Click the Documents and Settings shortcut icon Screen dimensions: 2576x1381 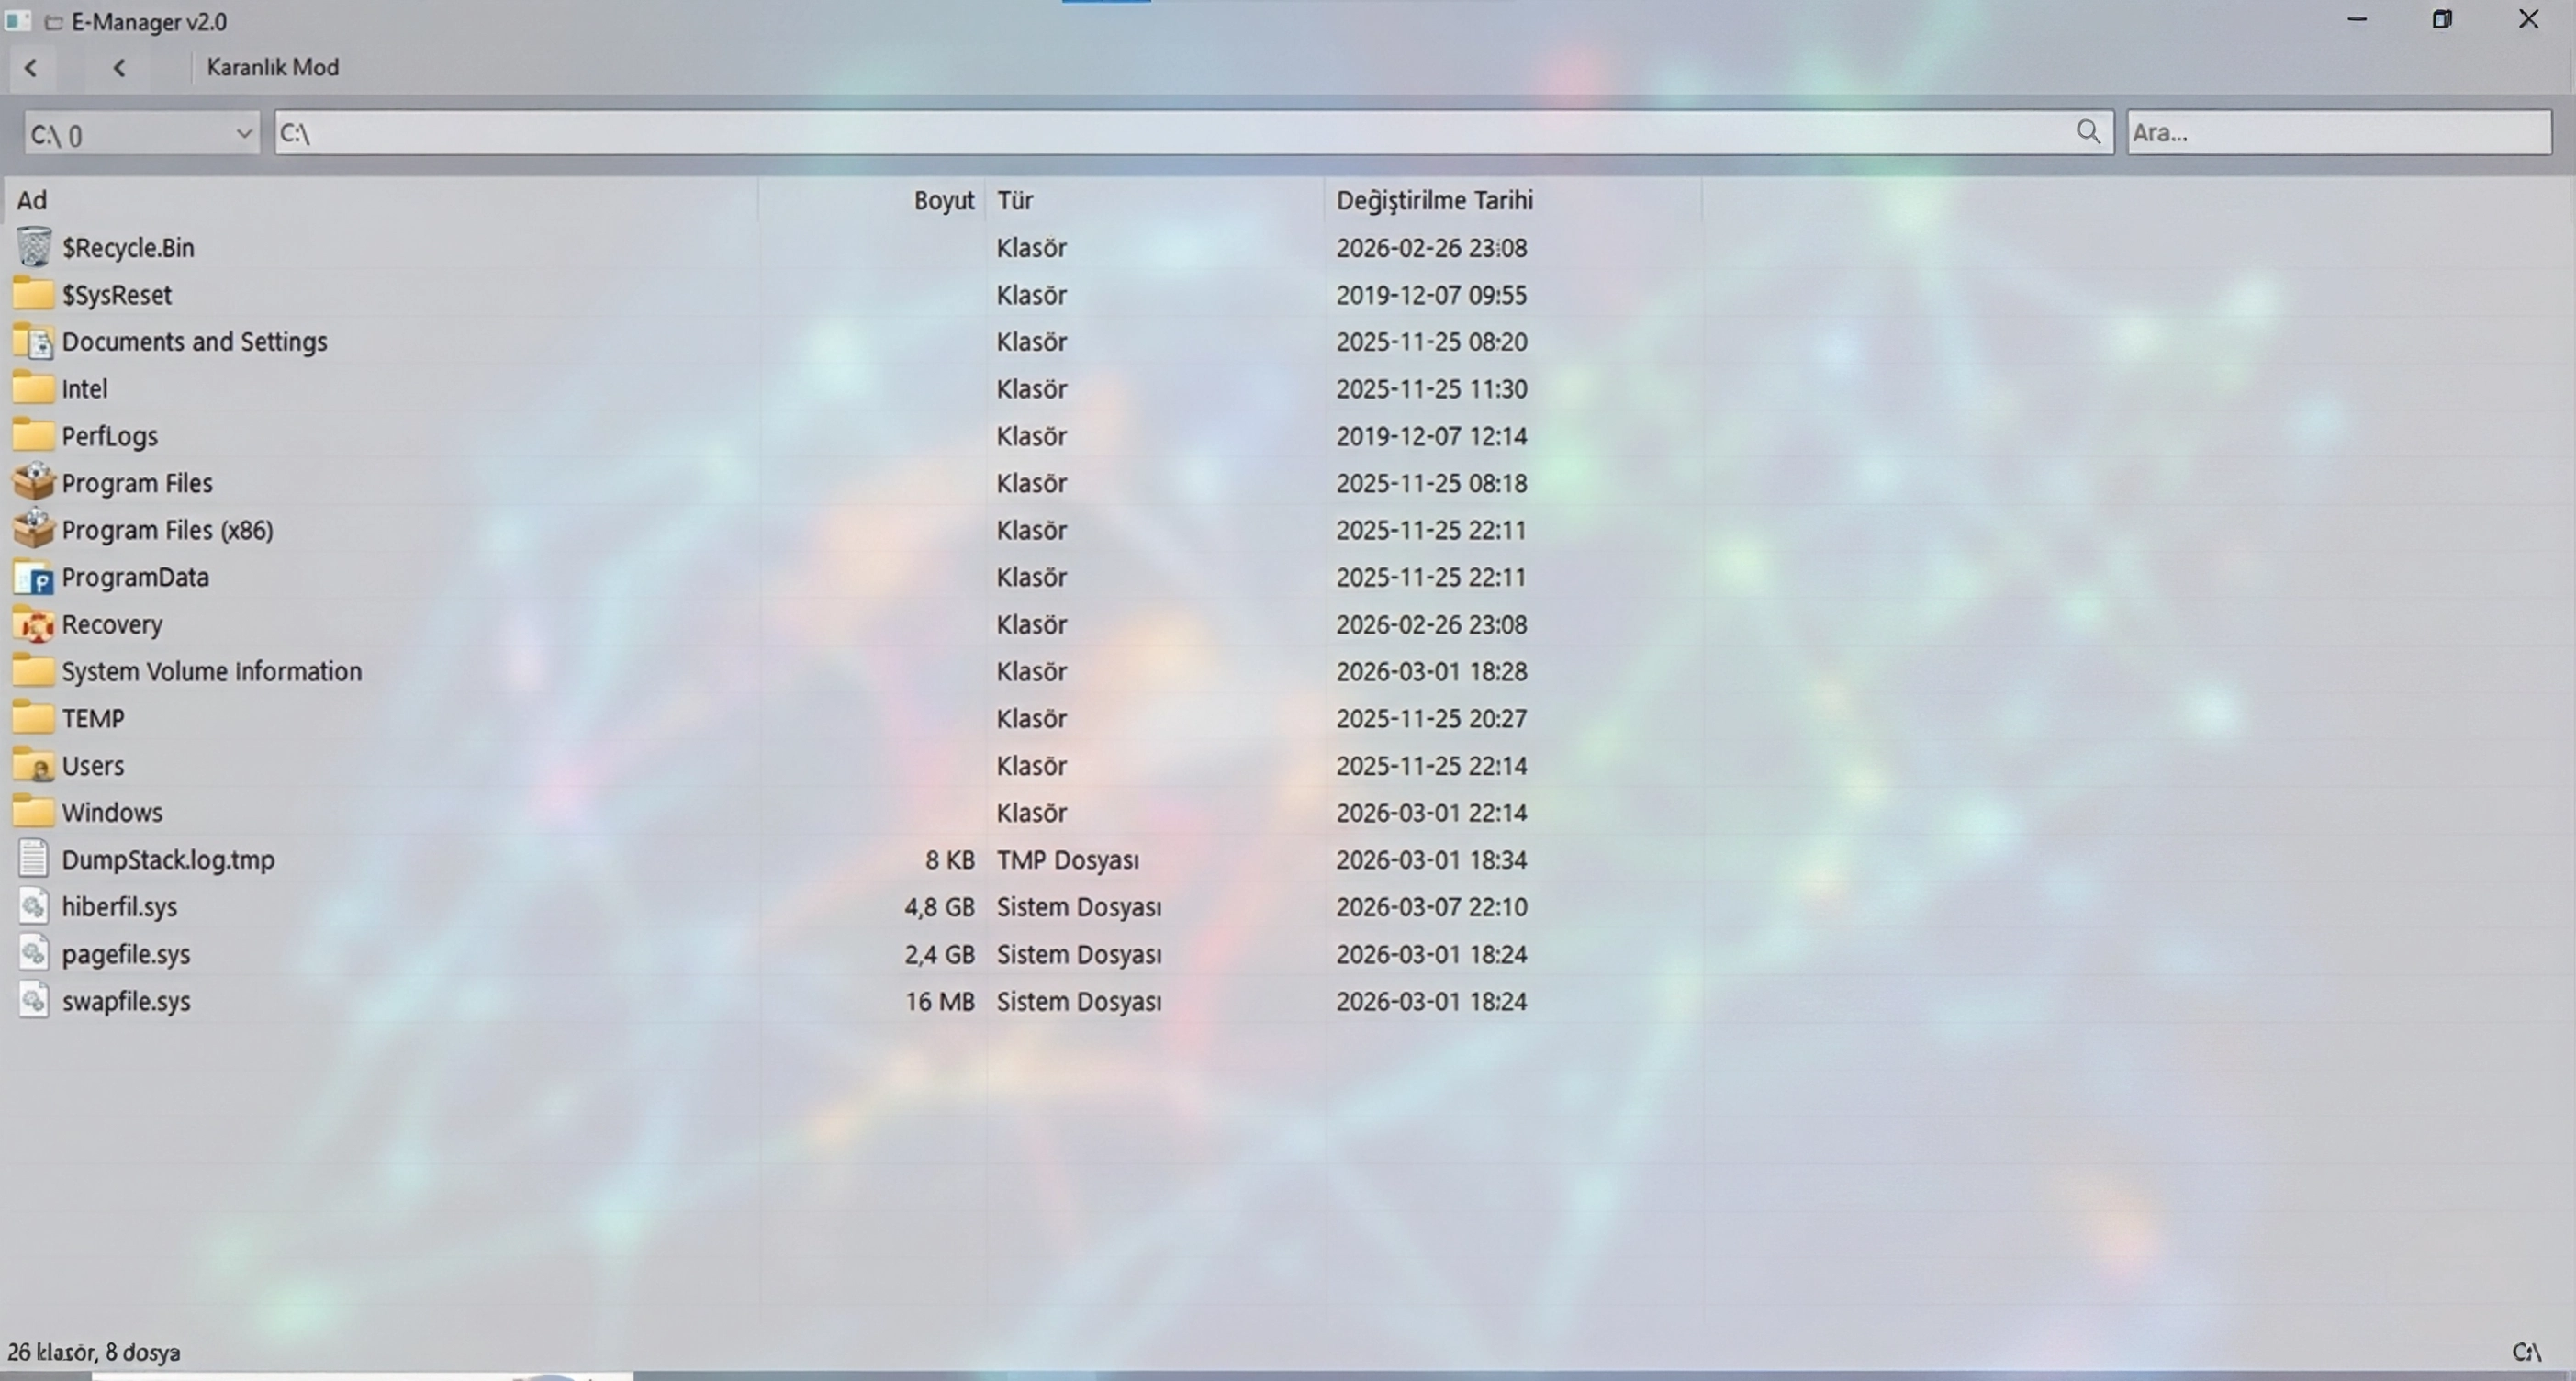click(33, 342)
